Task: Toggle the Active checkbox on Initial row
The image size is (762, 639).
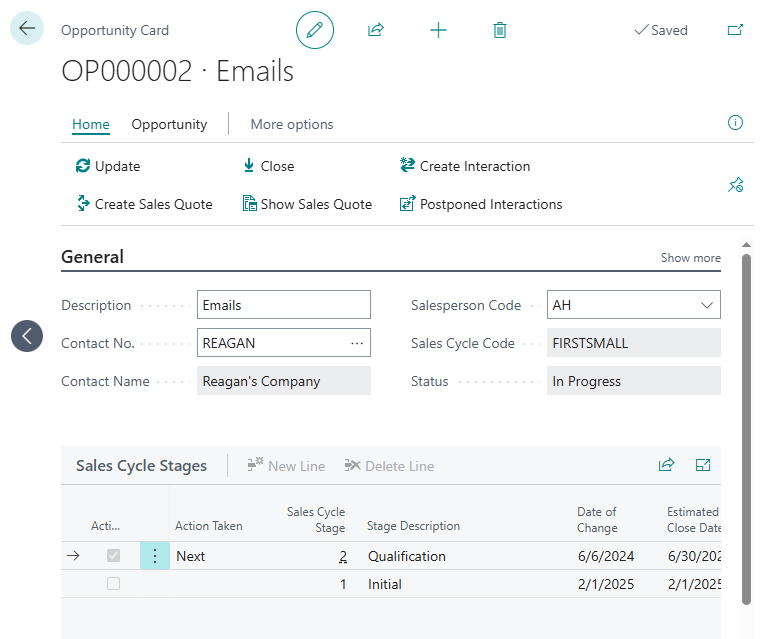Action: coord(113,584)
